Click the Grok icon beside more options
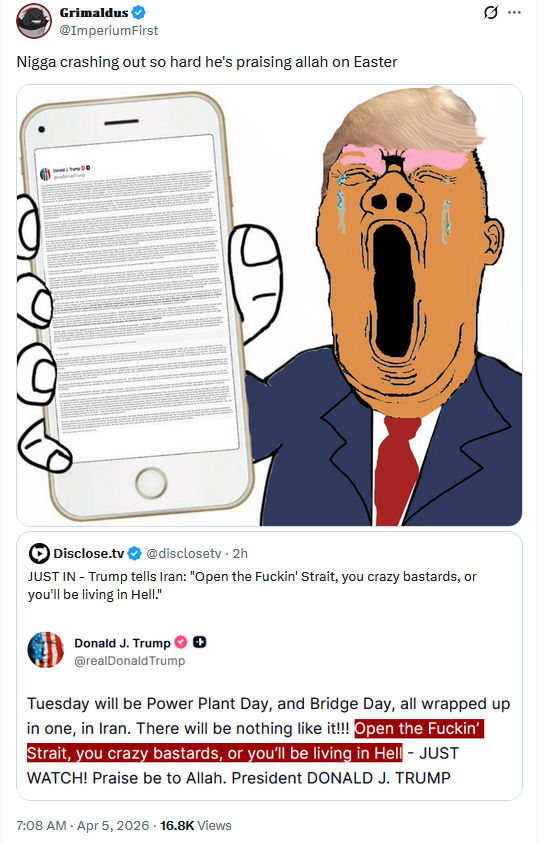548x843 pixels. [490, 12]
